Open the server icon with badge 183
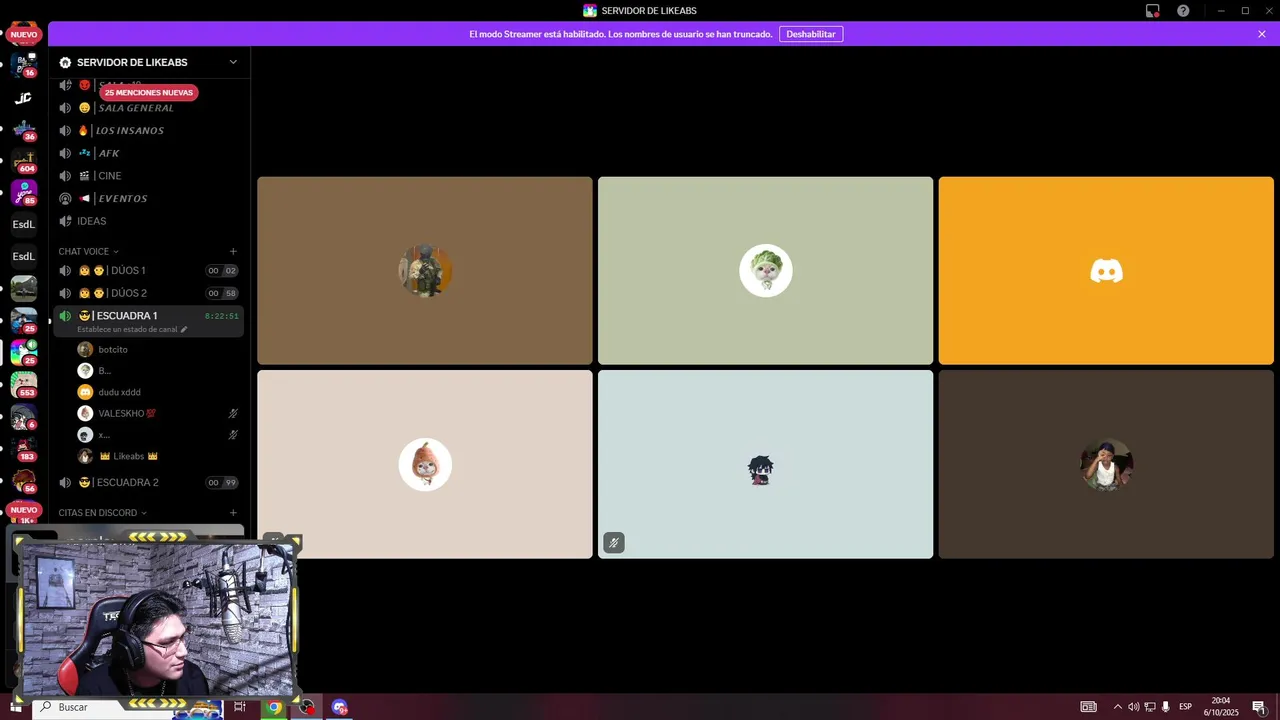1280x720 pixels. pyautogui.click(x=23, y=449)
